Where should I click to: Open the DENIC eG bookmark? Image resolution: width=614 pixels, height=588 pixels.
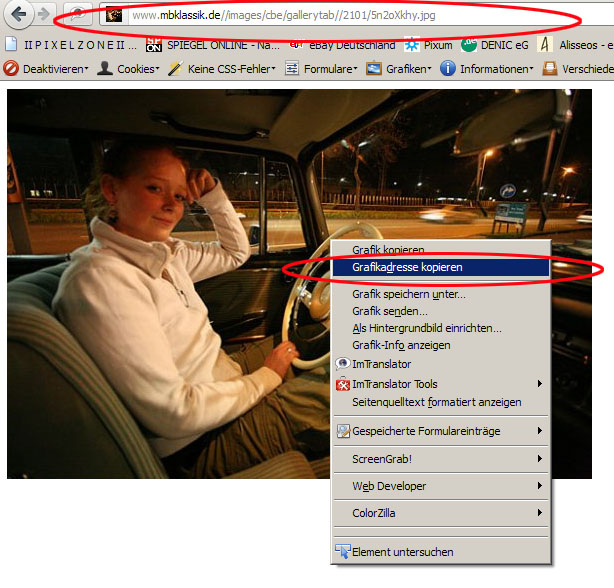tap(495, 45)
